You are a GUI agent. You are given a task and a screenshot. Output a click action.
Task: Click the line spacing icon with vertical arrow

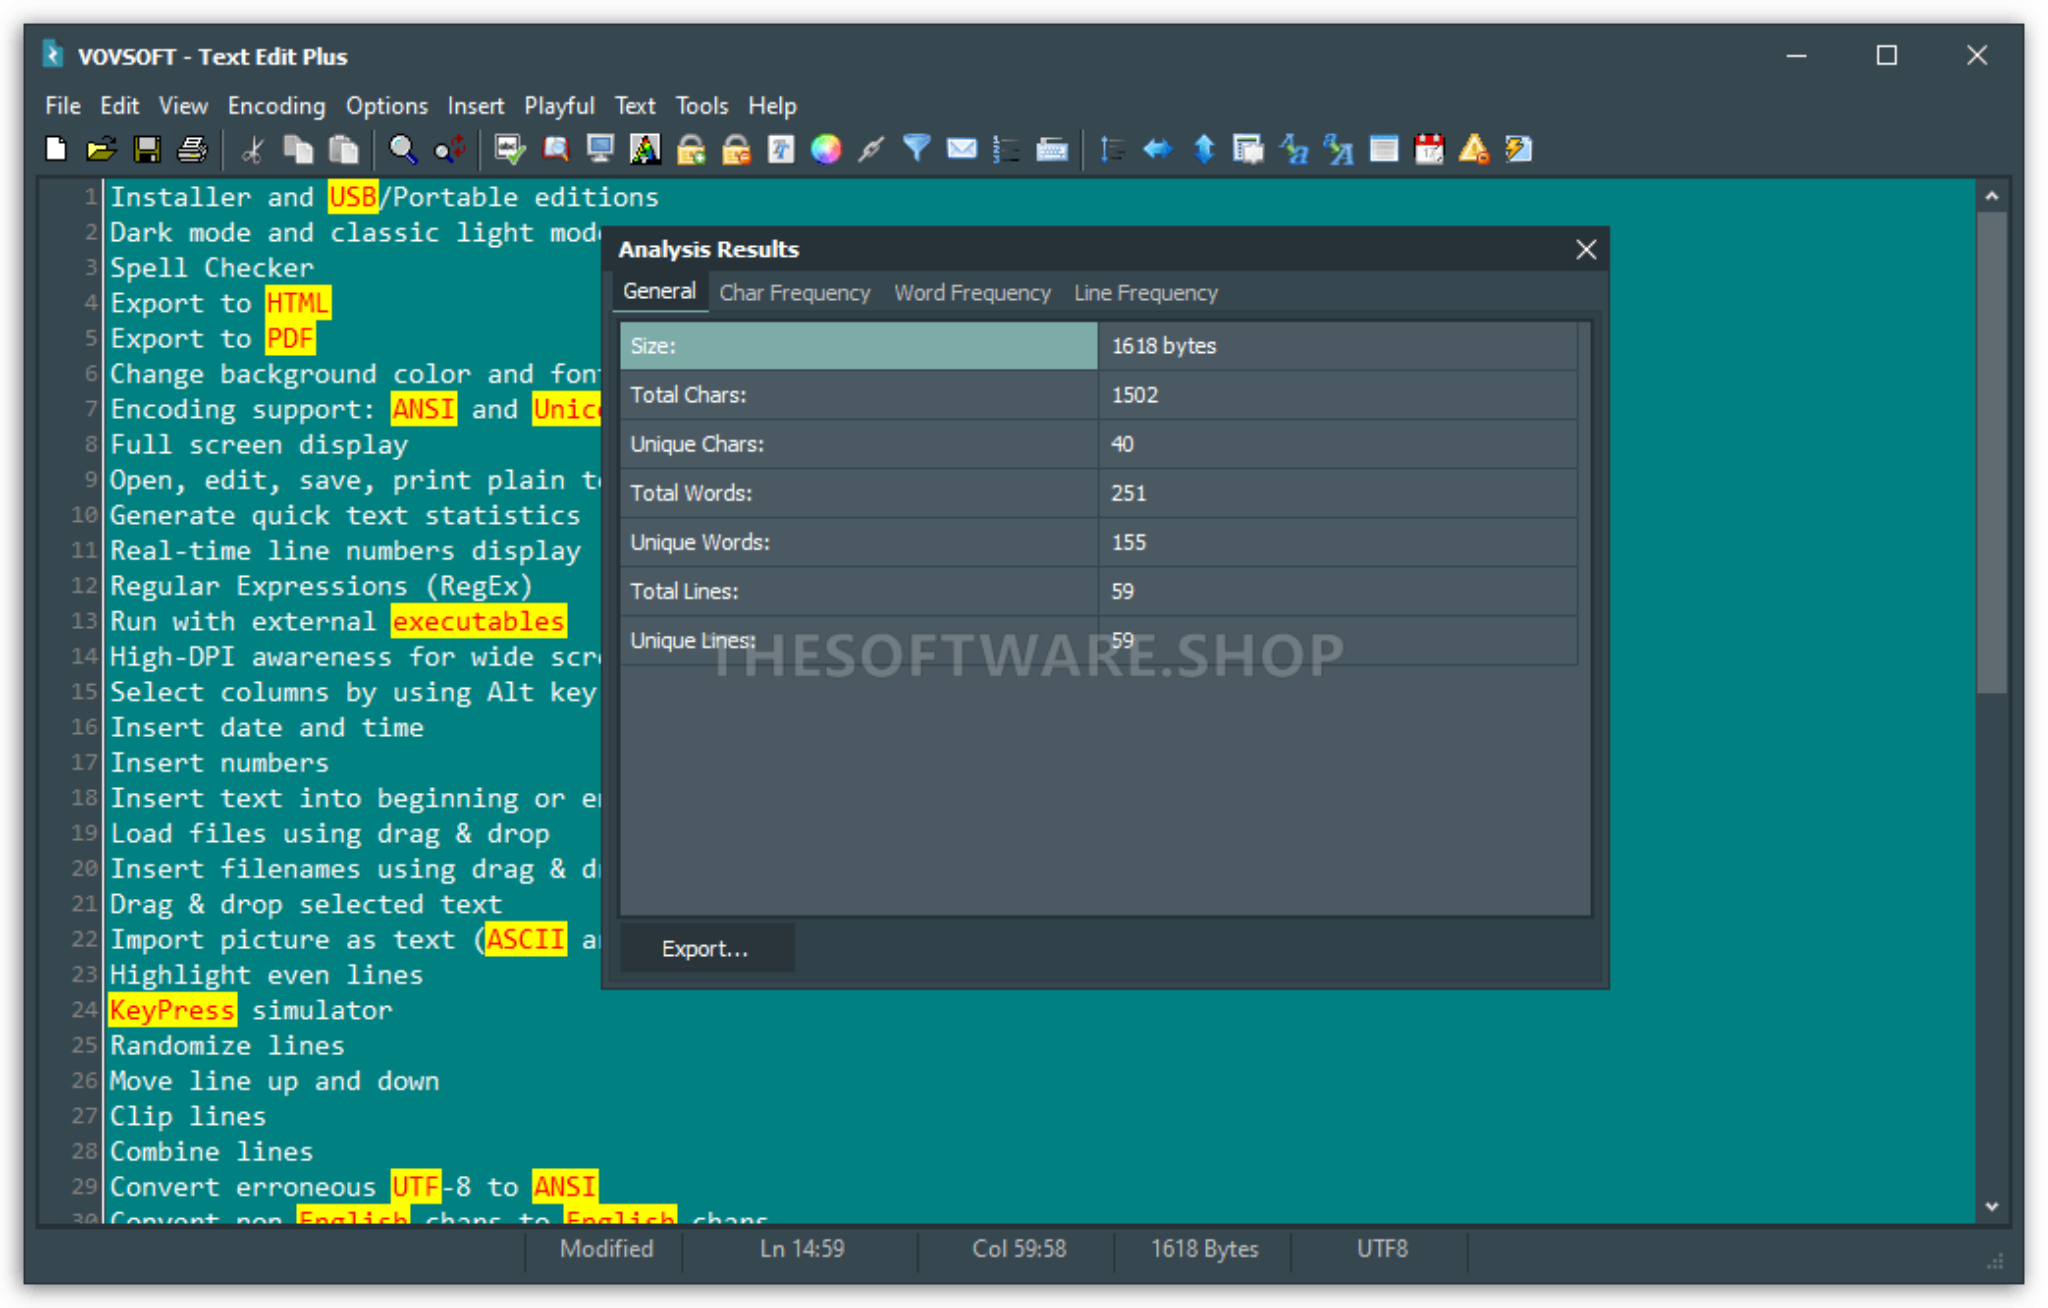point(1112,149)
